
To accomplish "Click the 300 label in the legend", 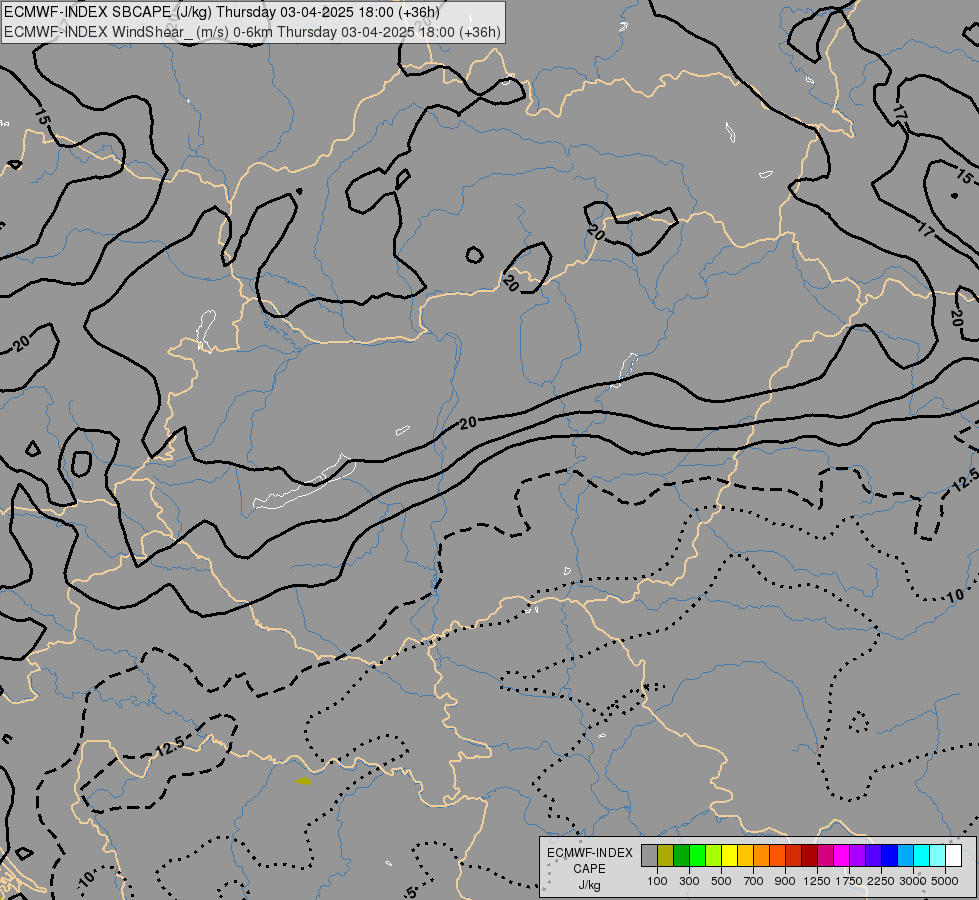I will coord(689,881).
